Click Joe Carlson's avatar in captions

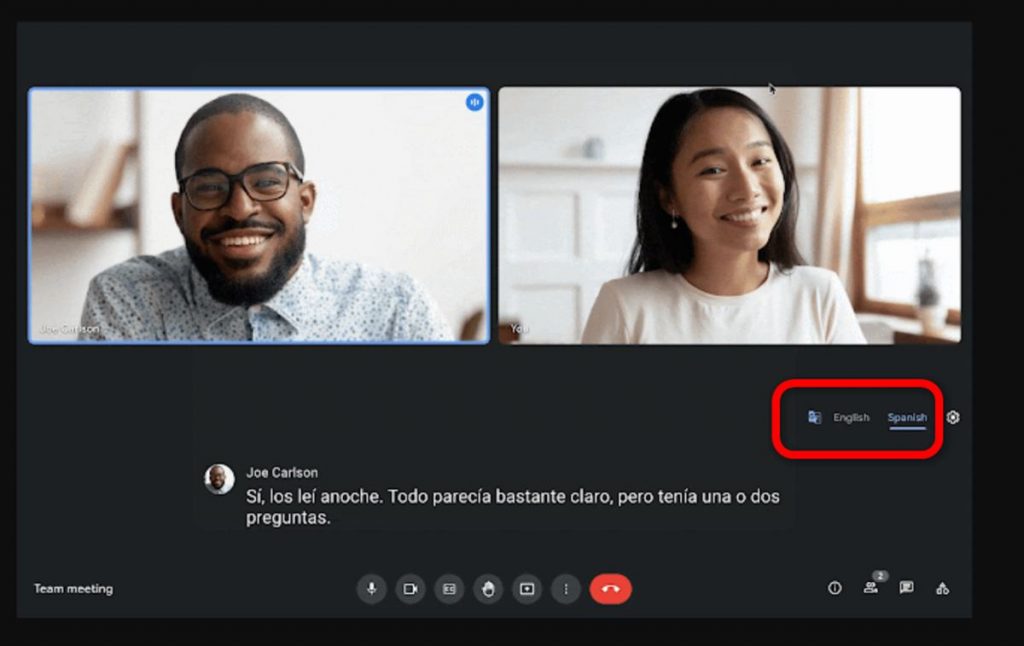(219, 479)
